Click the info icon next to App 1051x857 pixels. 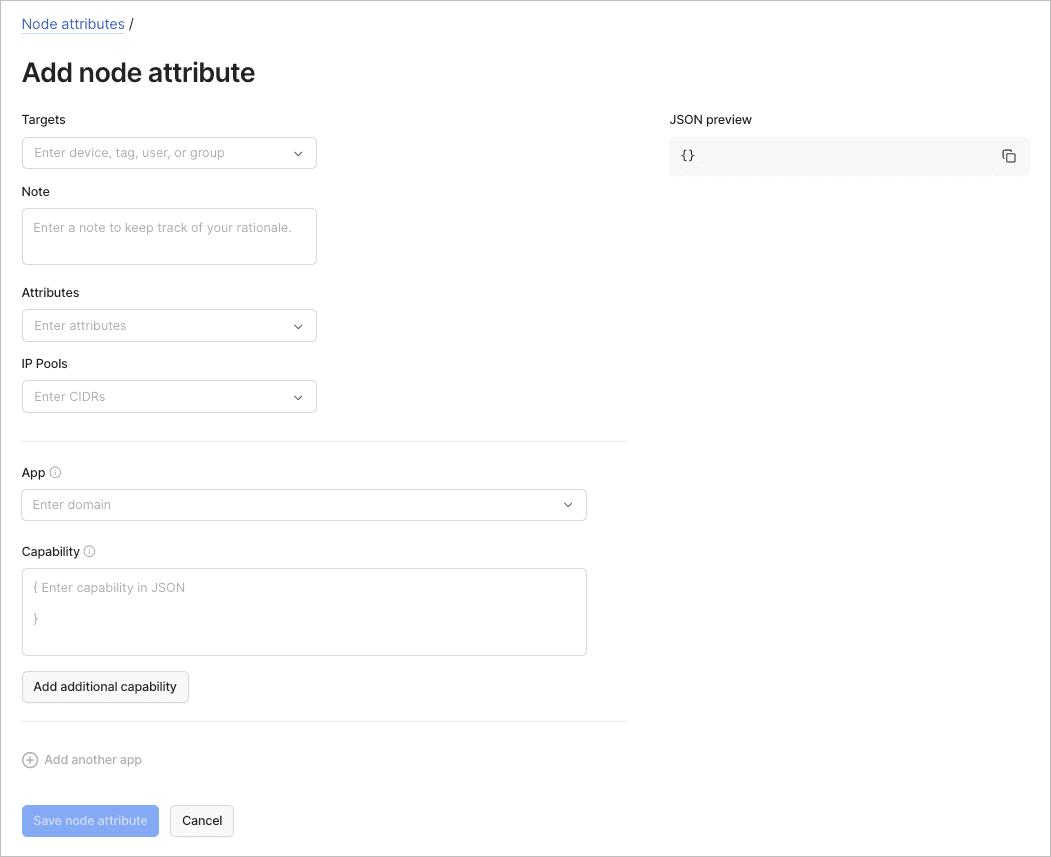[x=56, y=471]
